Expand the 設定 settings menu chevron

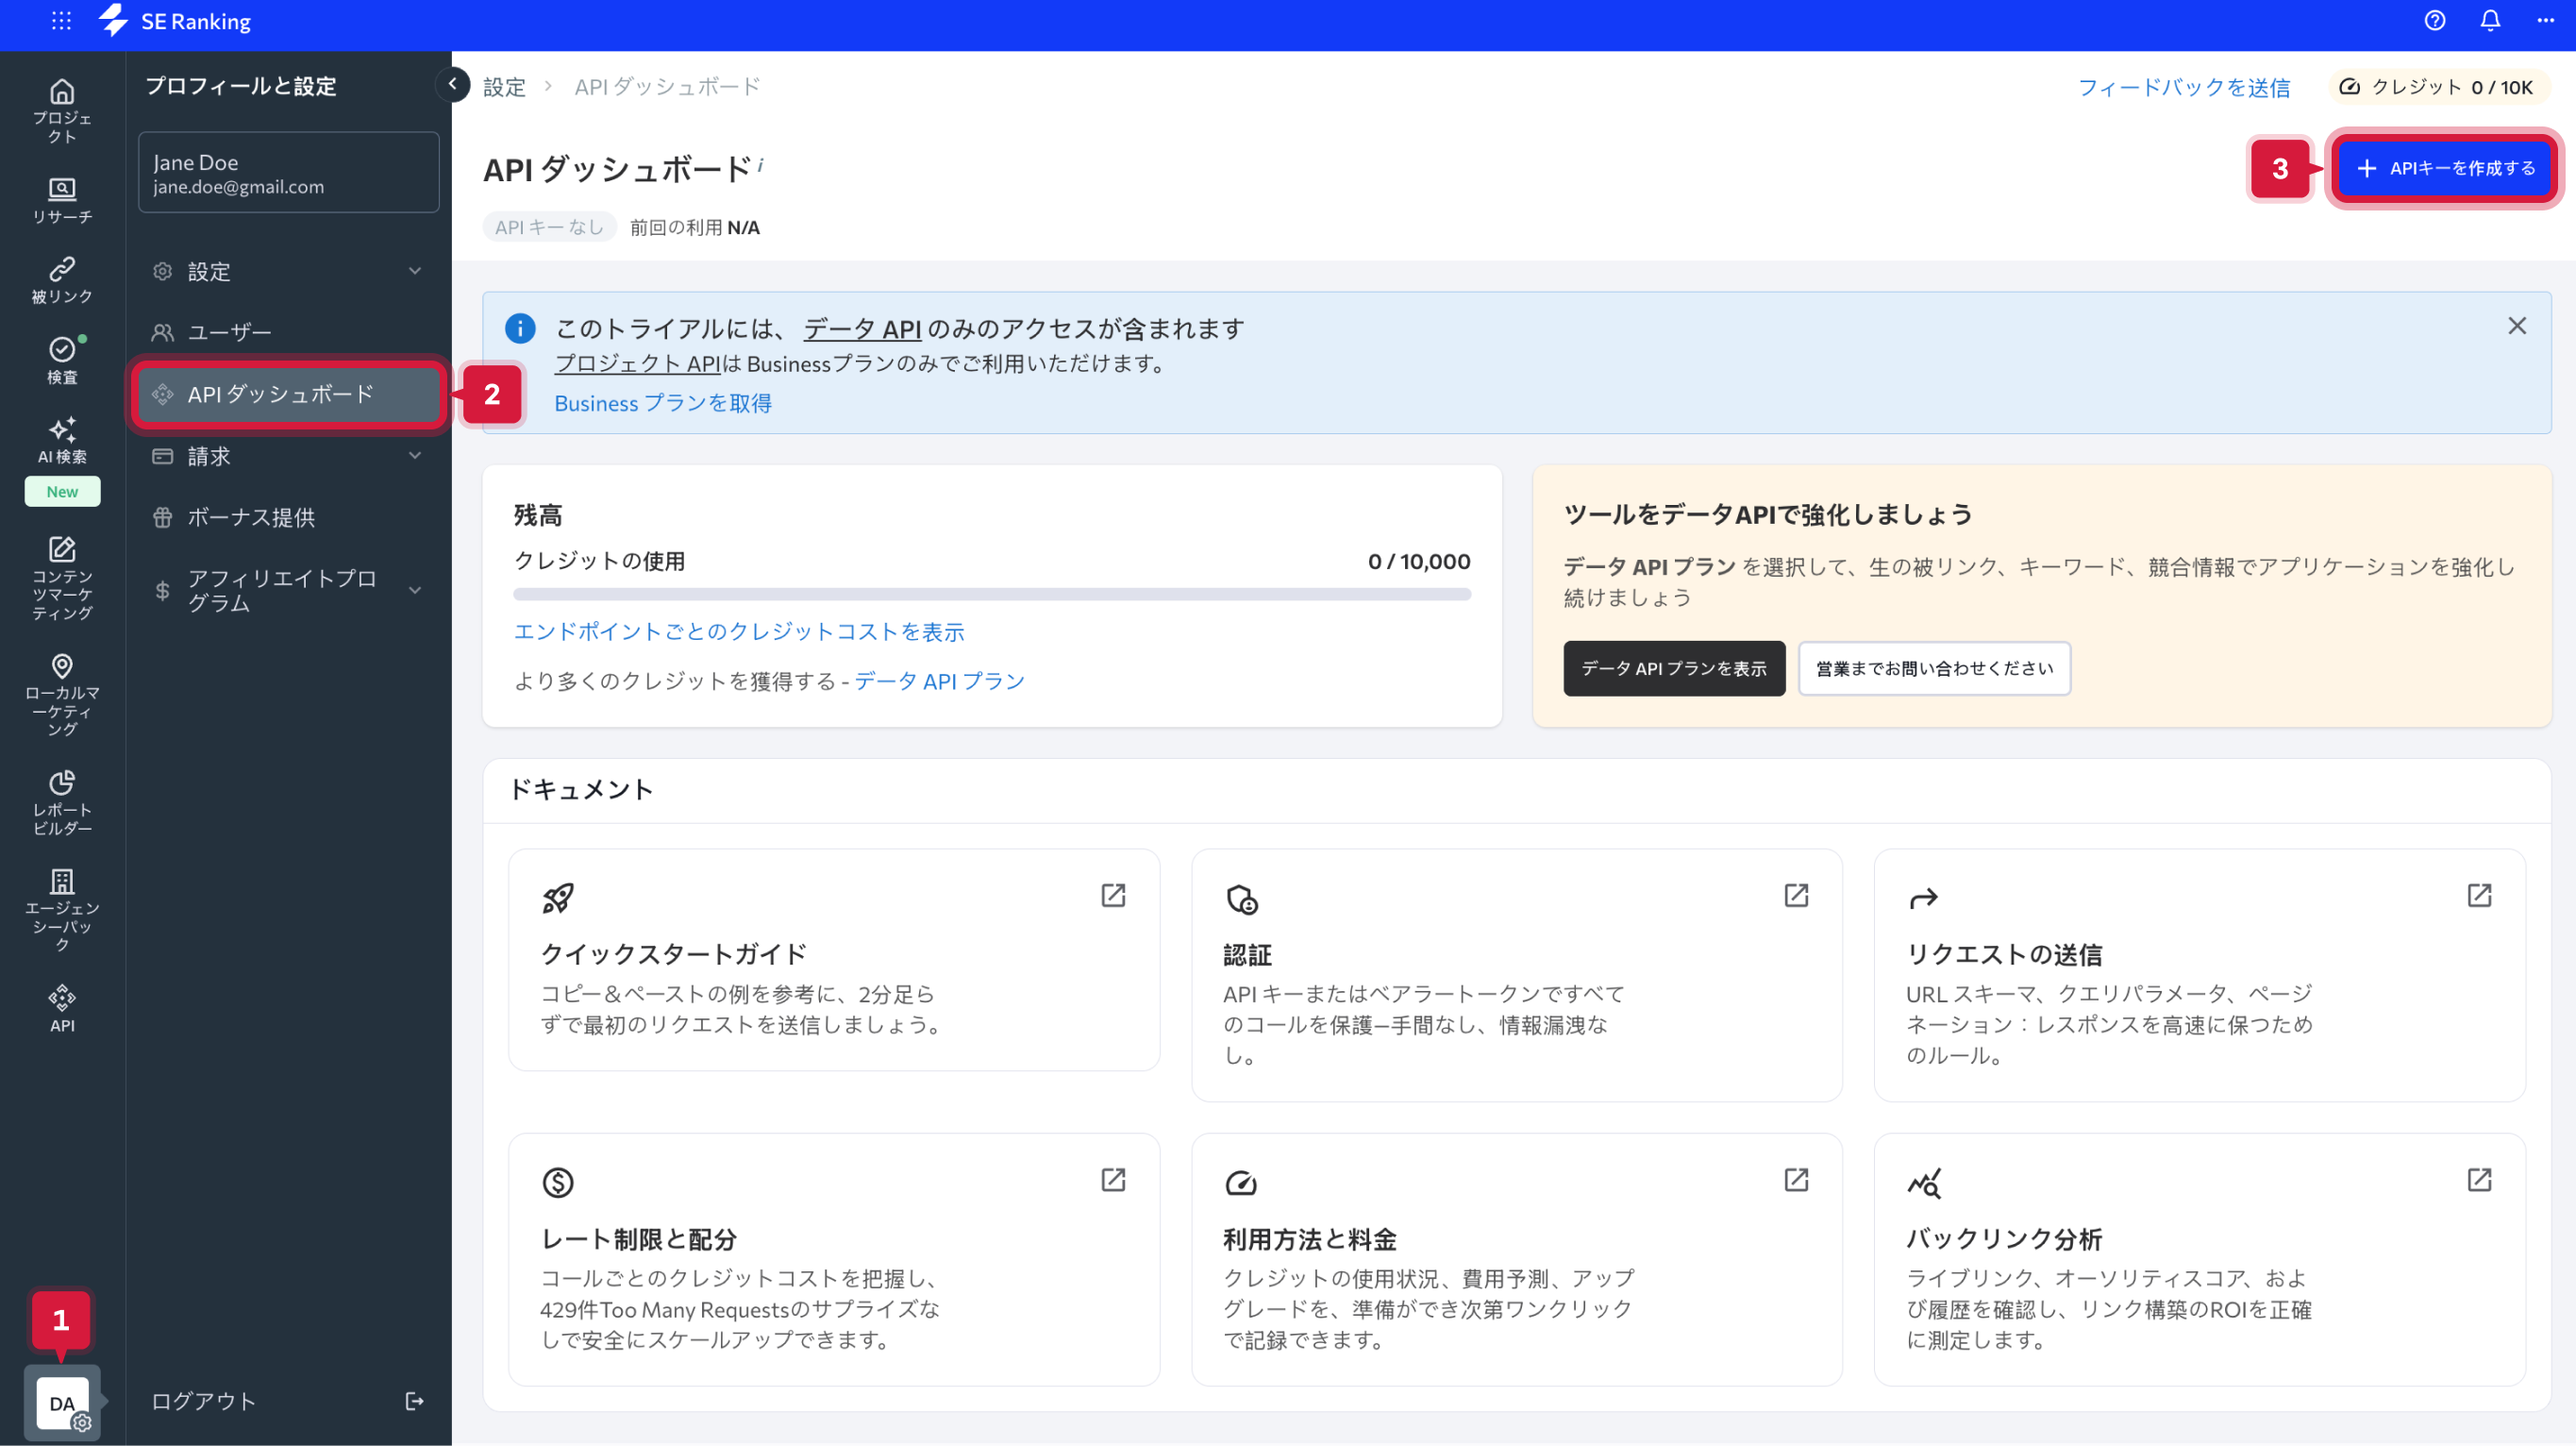coord(414,271)
